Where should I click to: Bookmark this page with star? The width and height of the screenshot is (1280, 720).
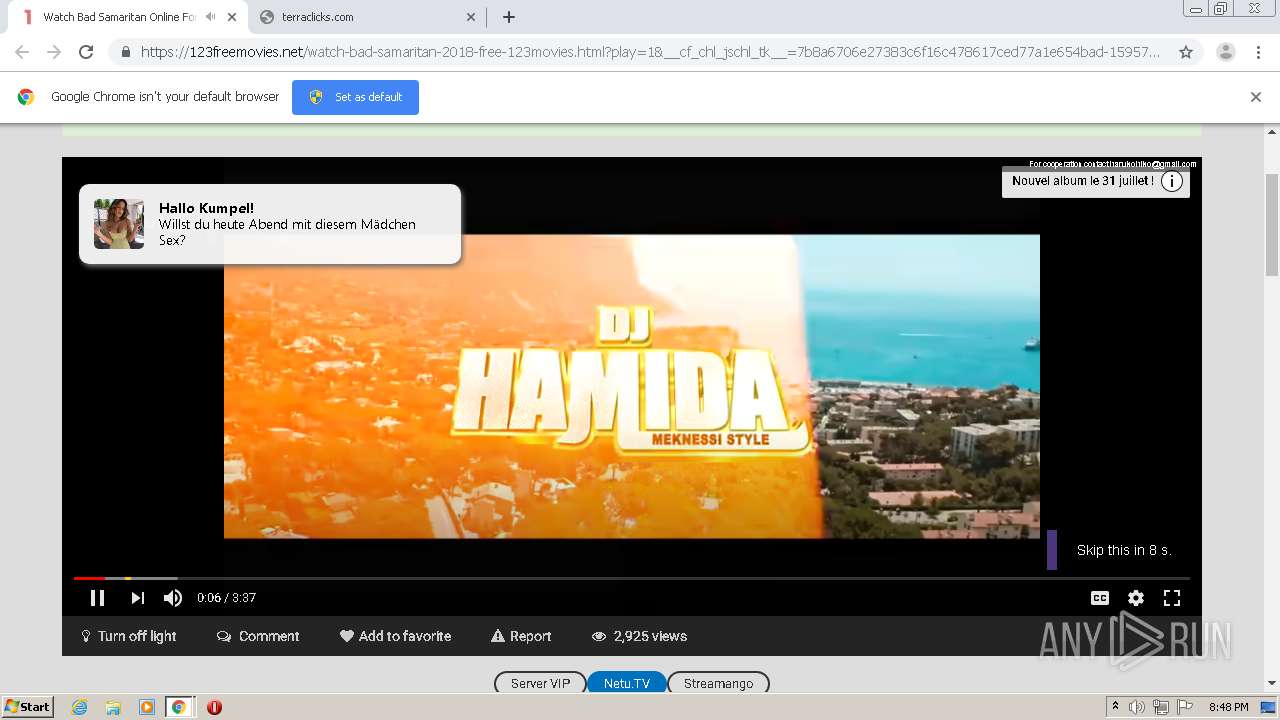(x=1186, y=52)
